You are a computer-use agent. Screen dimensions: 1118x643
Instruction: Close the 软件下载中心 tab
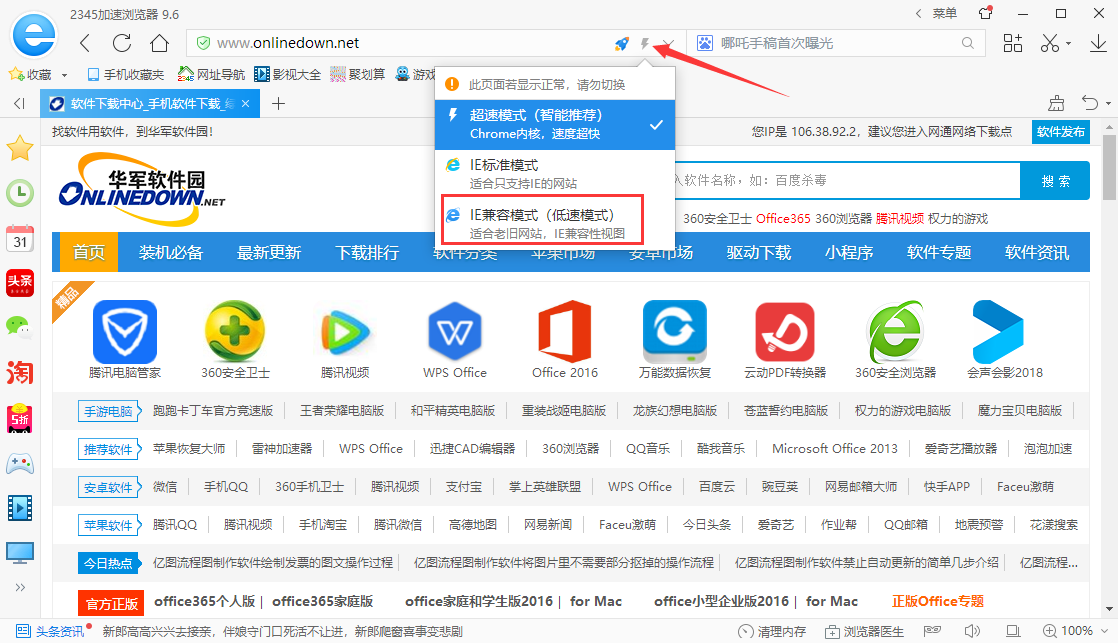[245, 104]
